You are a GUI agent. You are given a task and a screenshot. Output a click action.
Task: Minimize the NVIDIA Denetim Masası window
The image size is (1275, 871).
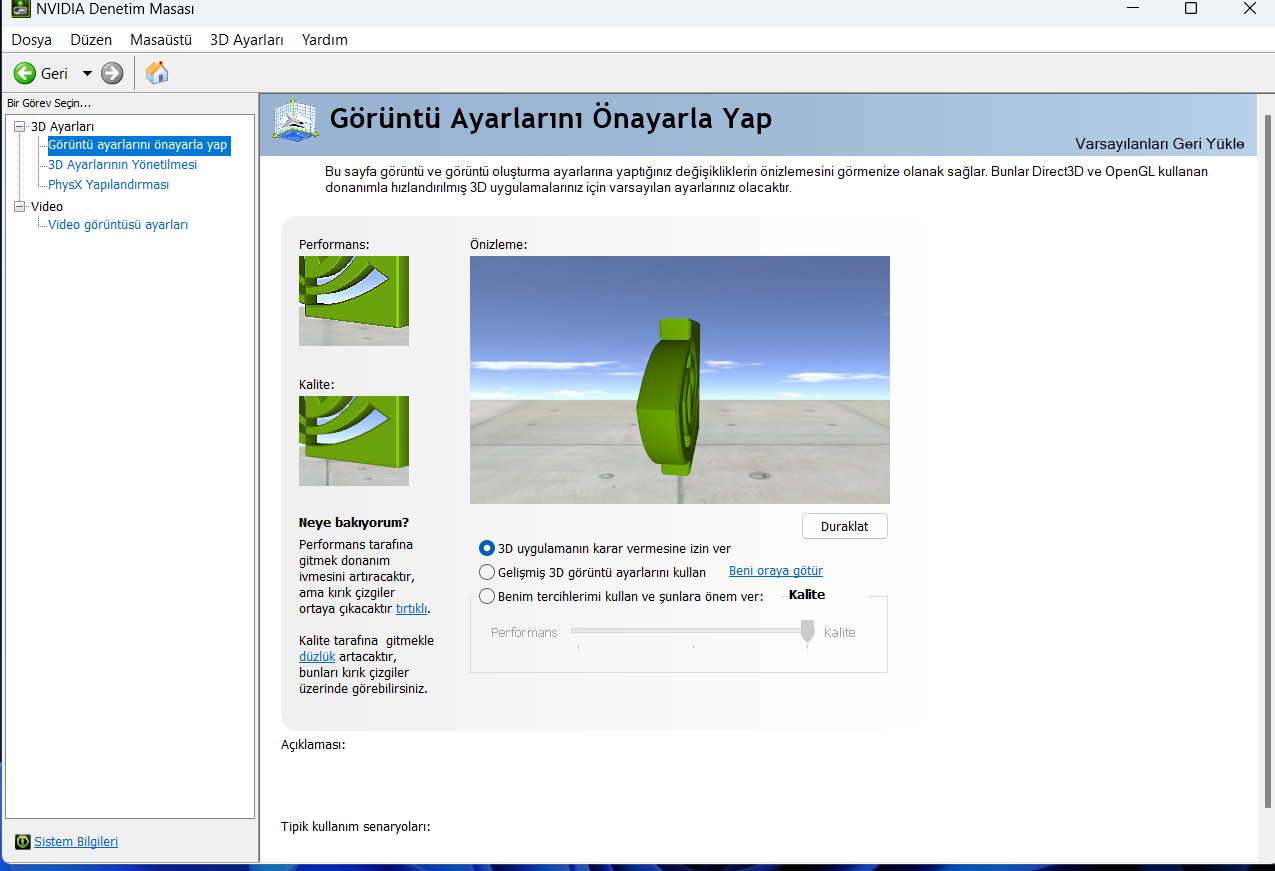click(1131, 9)
